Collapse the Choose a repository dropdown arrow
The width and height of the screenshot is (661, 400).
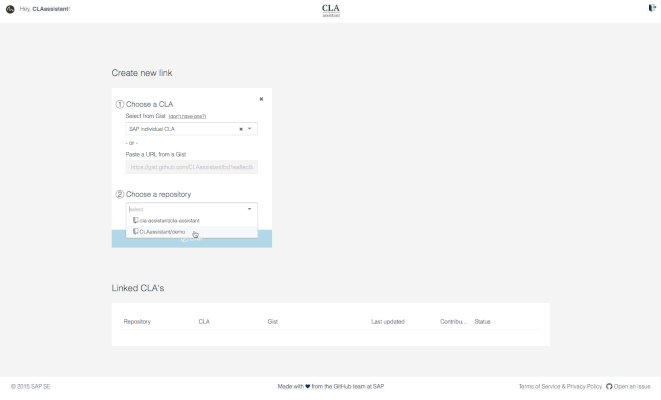coord(249,208)
